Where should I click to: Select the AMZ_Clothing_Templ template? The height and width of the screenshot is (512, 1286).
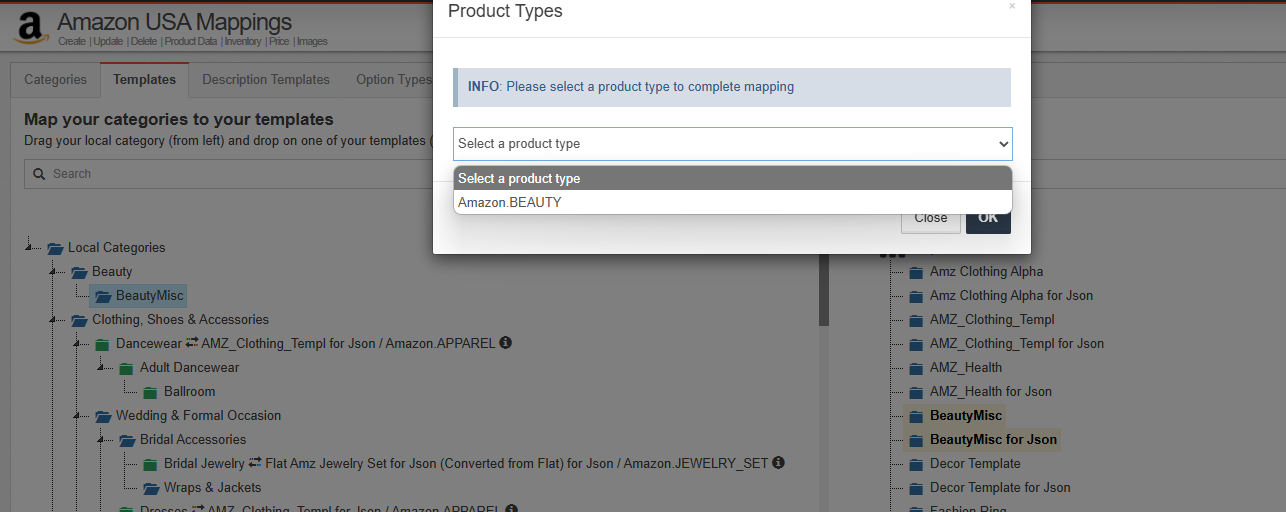[x=992, y=319]
